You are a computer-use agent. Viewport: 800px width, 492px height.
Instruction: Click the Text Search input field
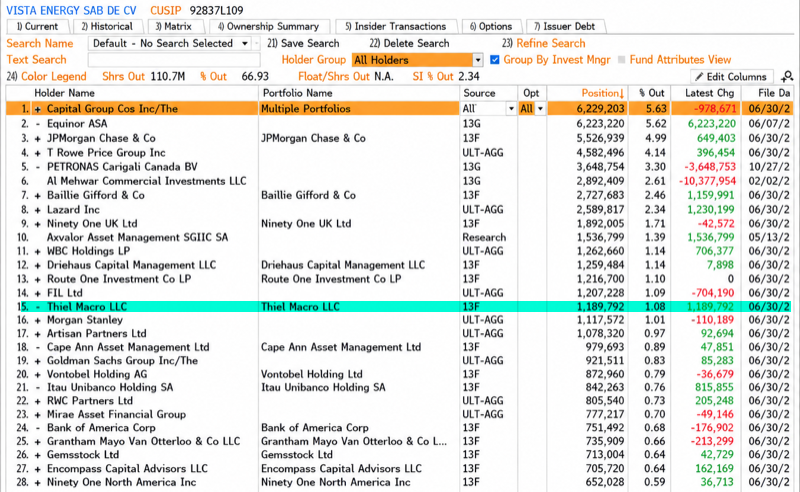[x=174, y=60]
